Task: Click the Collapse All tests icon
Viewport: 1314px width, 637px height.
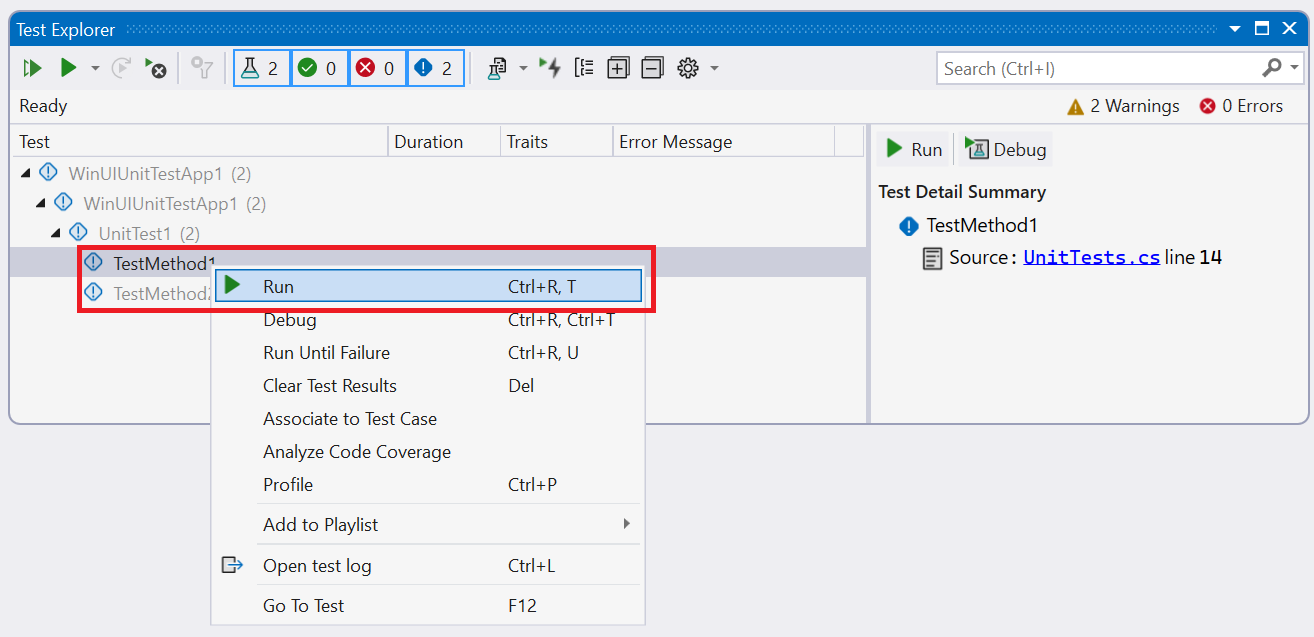Action: coord(651,68)
